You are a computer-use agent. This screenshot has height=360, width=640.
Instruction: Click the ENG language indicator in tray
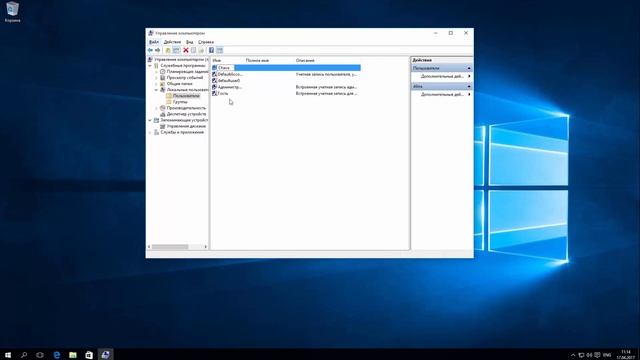point(607,355)
